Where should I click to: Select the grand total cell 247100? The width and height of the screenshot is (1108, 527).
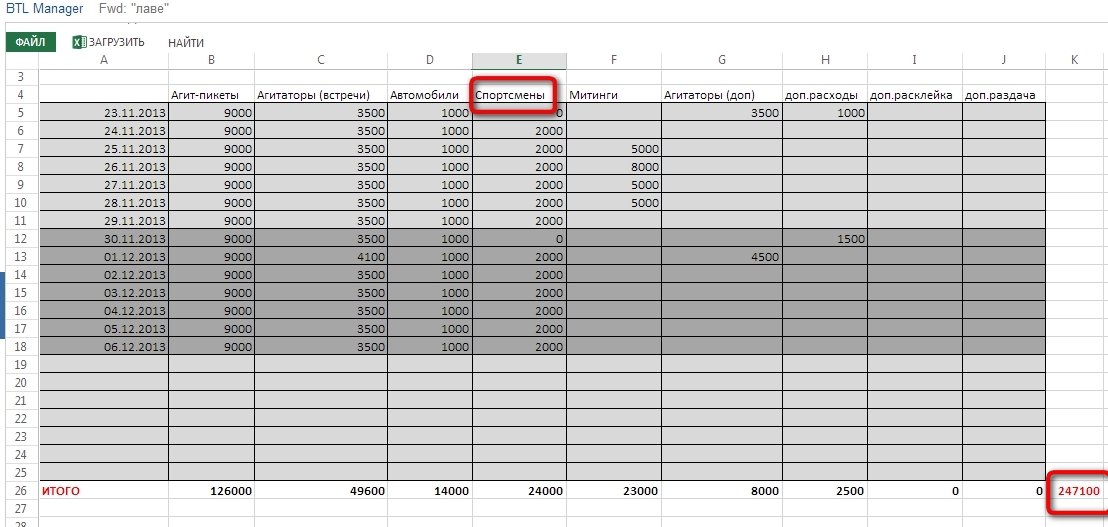pos(1076,491)
